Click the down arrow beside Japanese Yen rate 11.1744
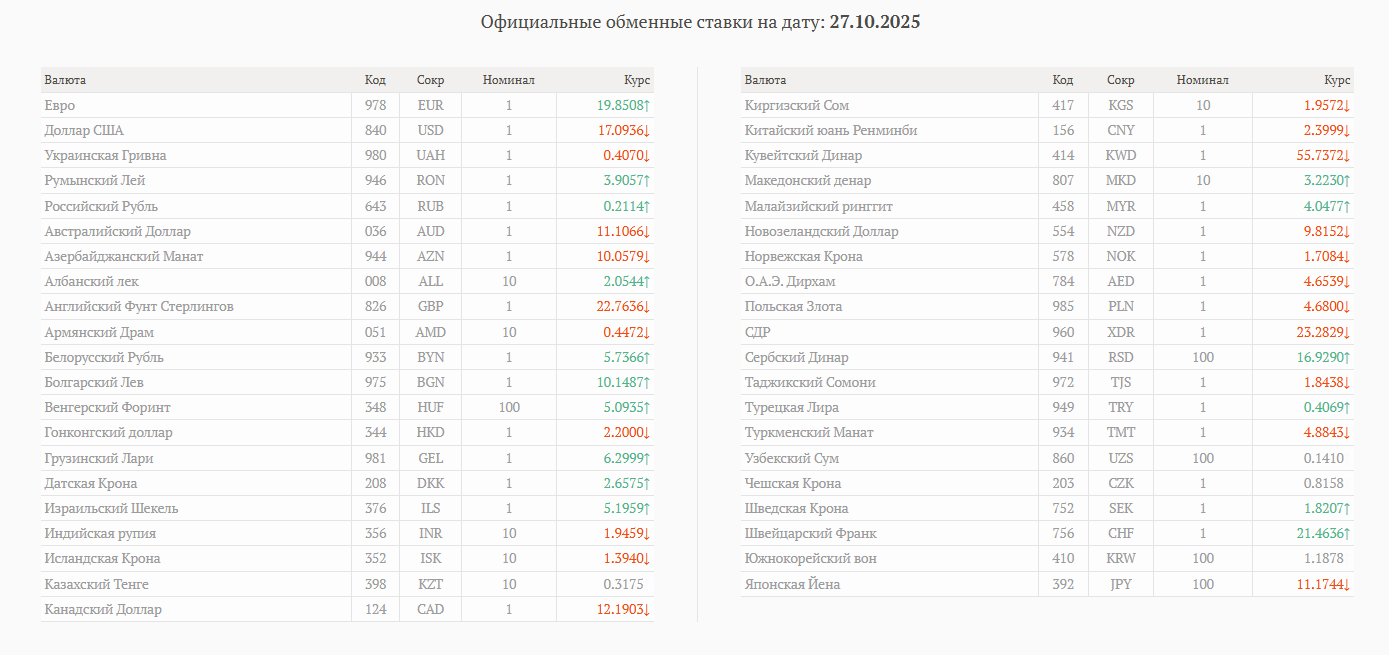This screenshot has width=1389, height=655. click(1347, 584)
